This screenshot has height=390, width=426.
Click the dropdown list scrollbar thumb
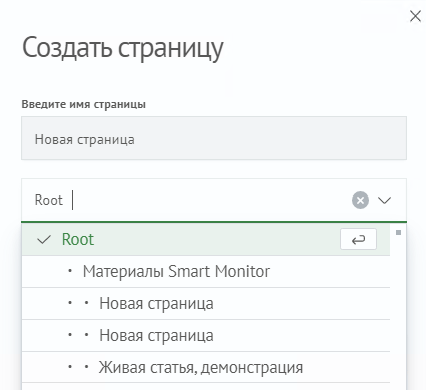point(398,233)
